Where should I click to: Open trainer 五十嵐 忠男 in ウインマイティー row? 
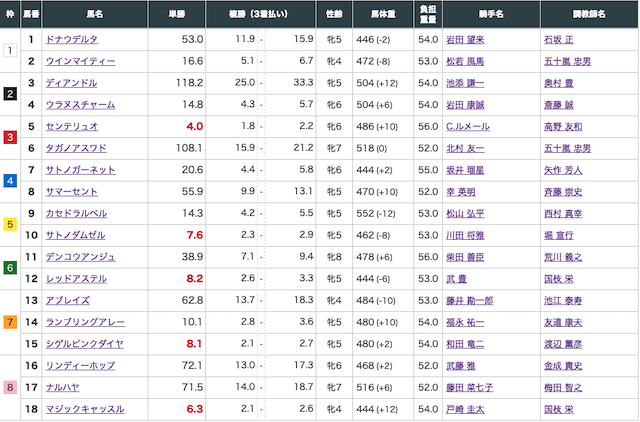tap(567, 61)
